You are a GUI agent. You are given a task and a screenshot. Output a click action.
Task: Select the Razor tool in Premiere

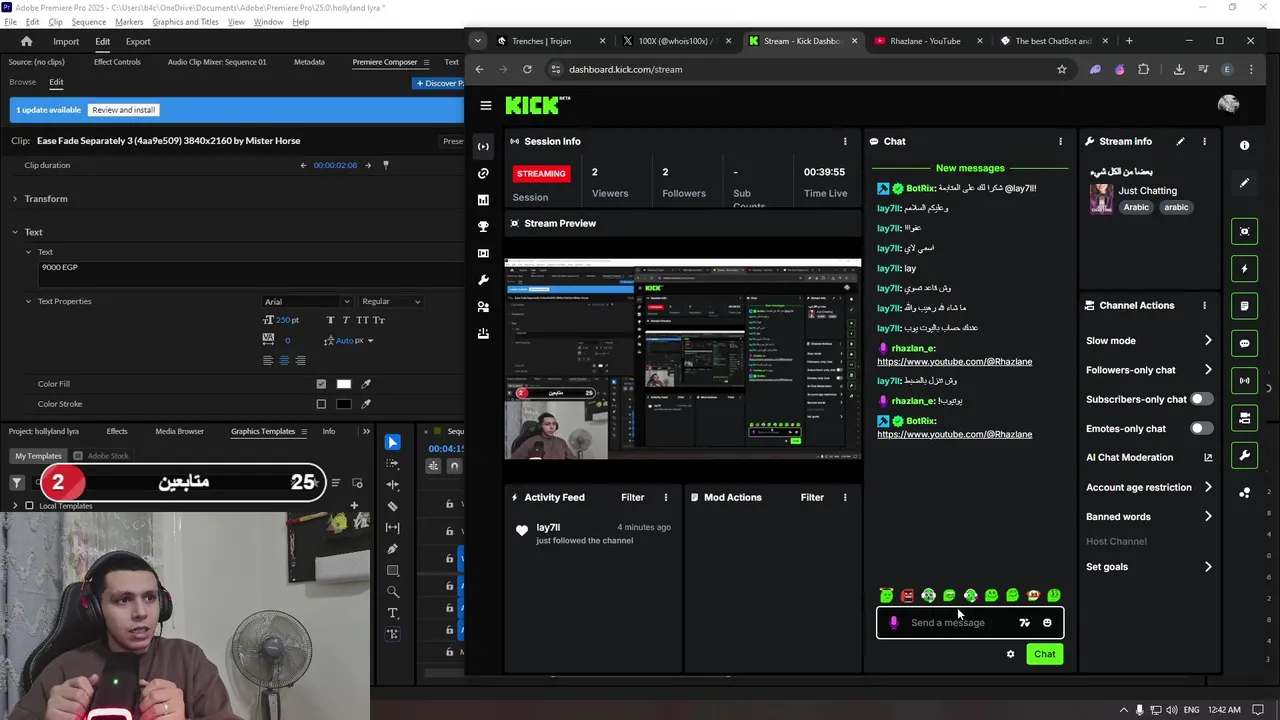[x=393, y=506]
